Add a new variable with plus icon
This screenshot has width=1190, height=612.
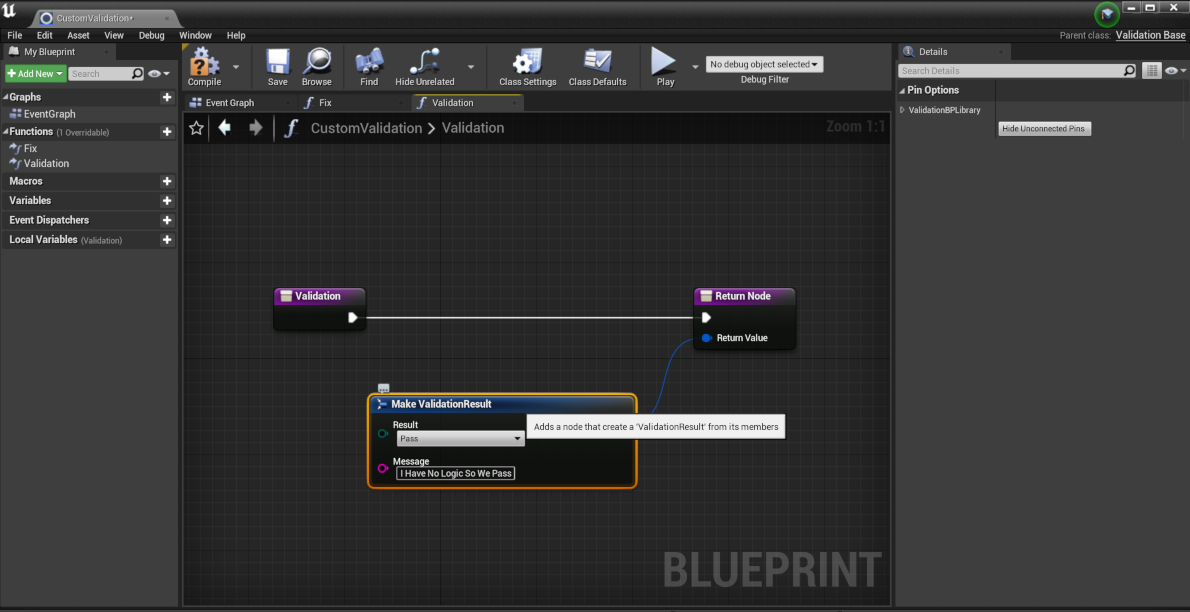point(167,201)
